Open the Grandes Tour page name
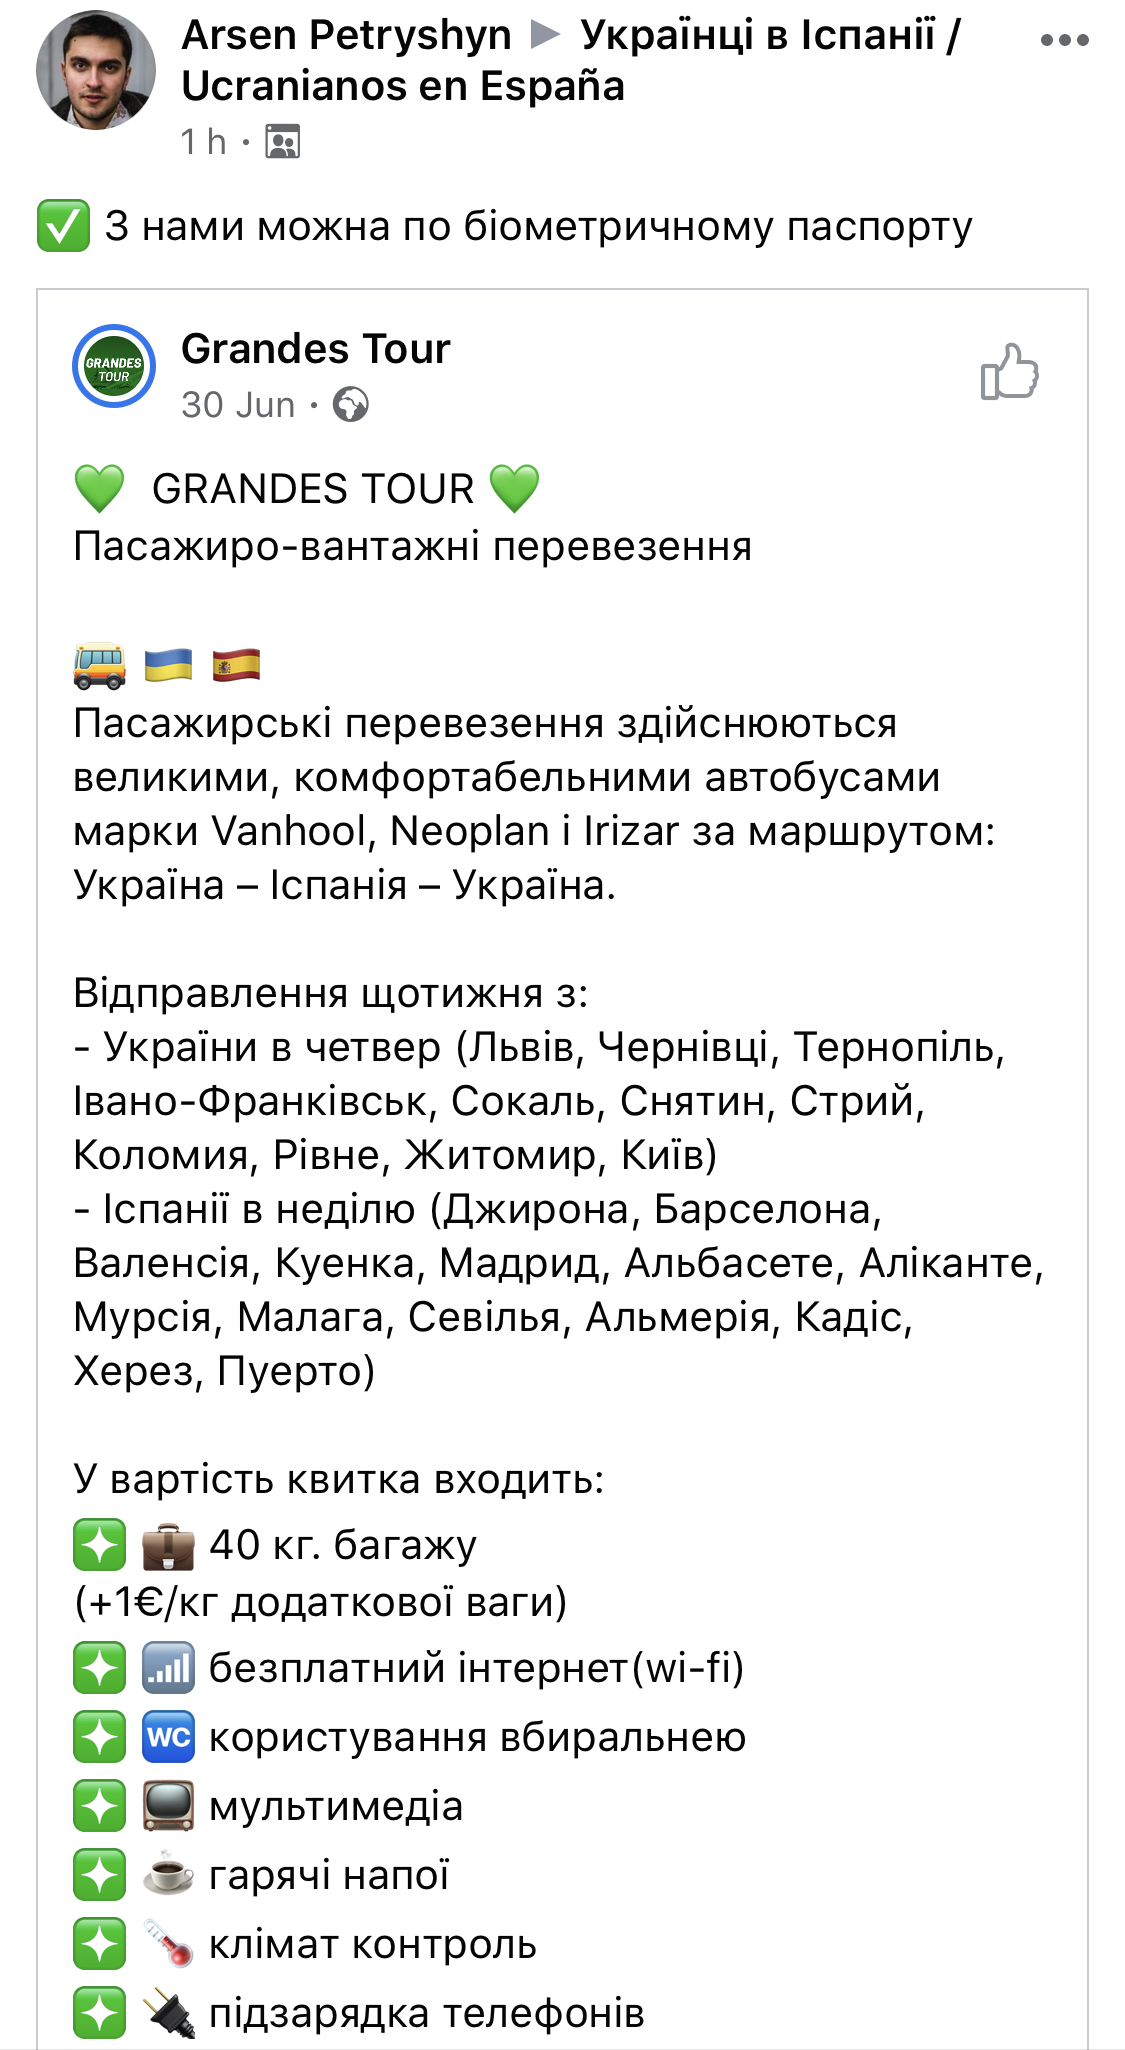The height and width of the screenshot is (2050, 1125). coord(316,349)
